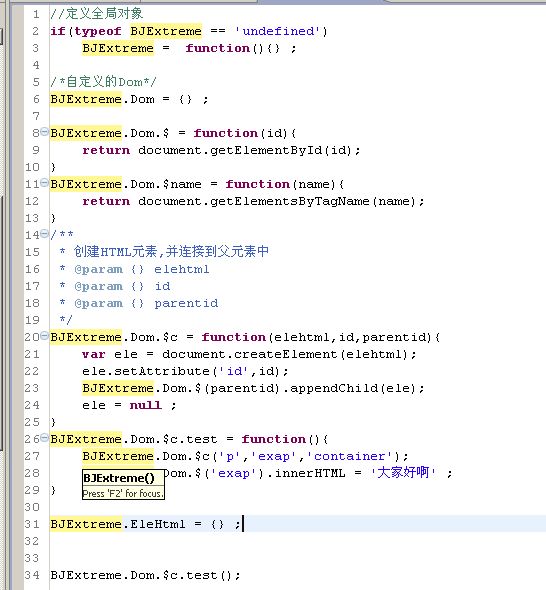546x590 pixels.
Task: Click the BJExtreme() hover tooltip
Action: click(x=119, y=478)
